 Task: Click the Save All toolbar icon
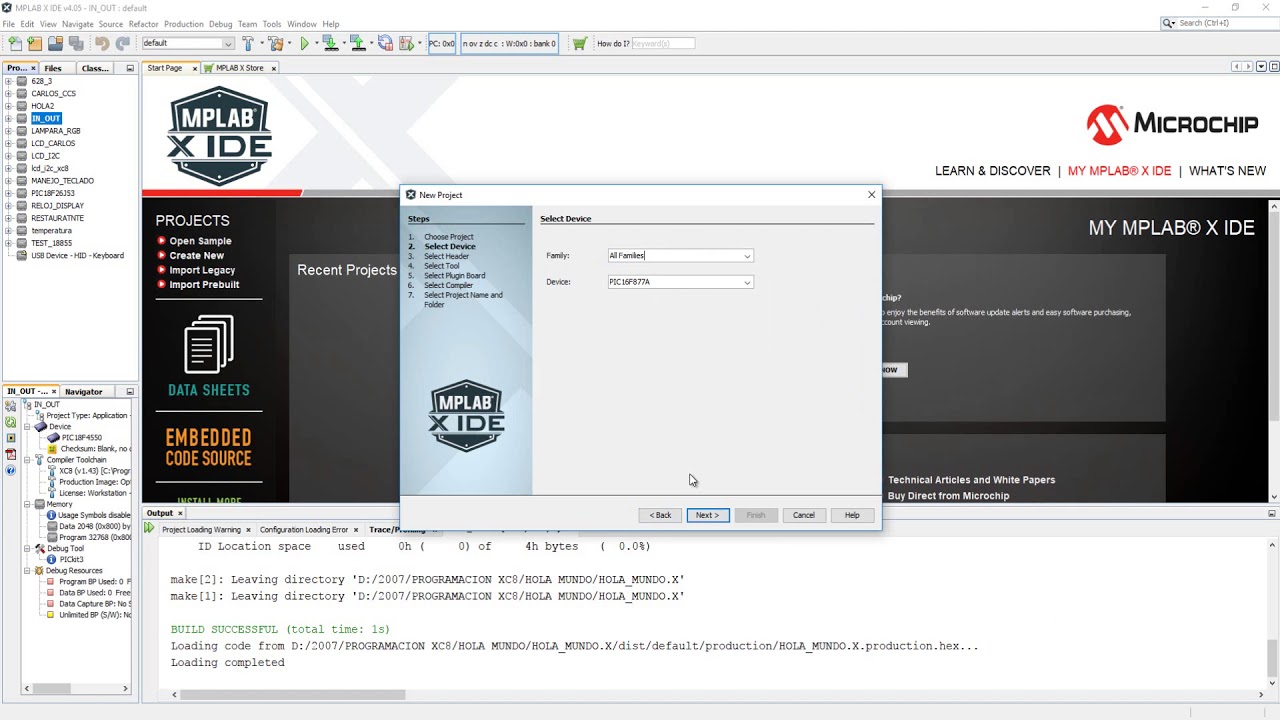[76, 43]
